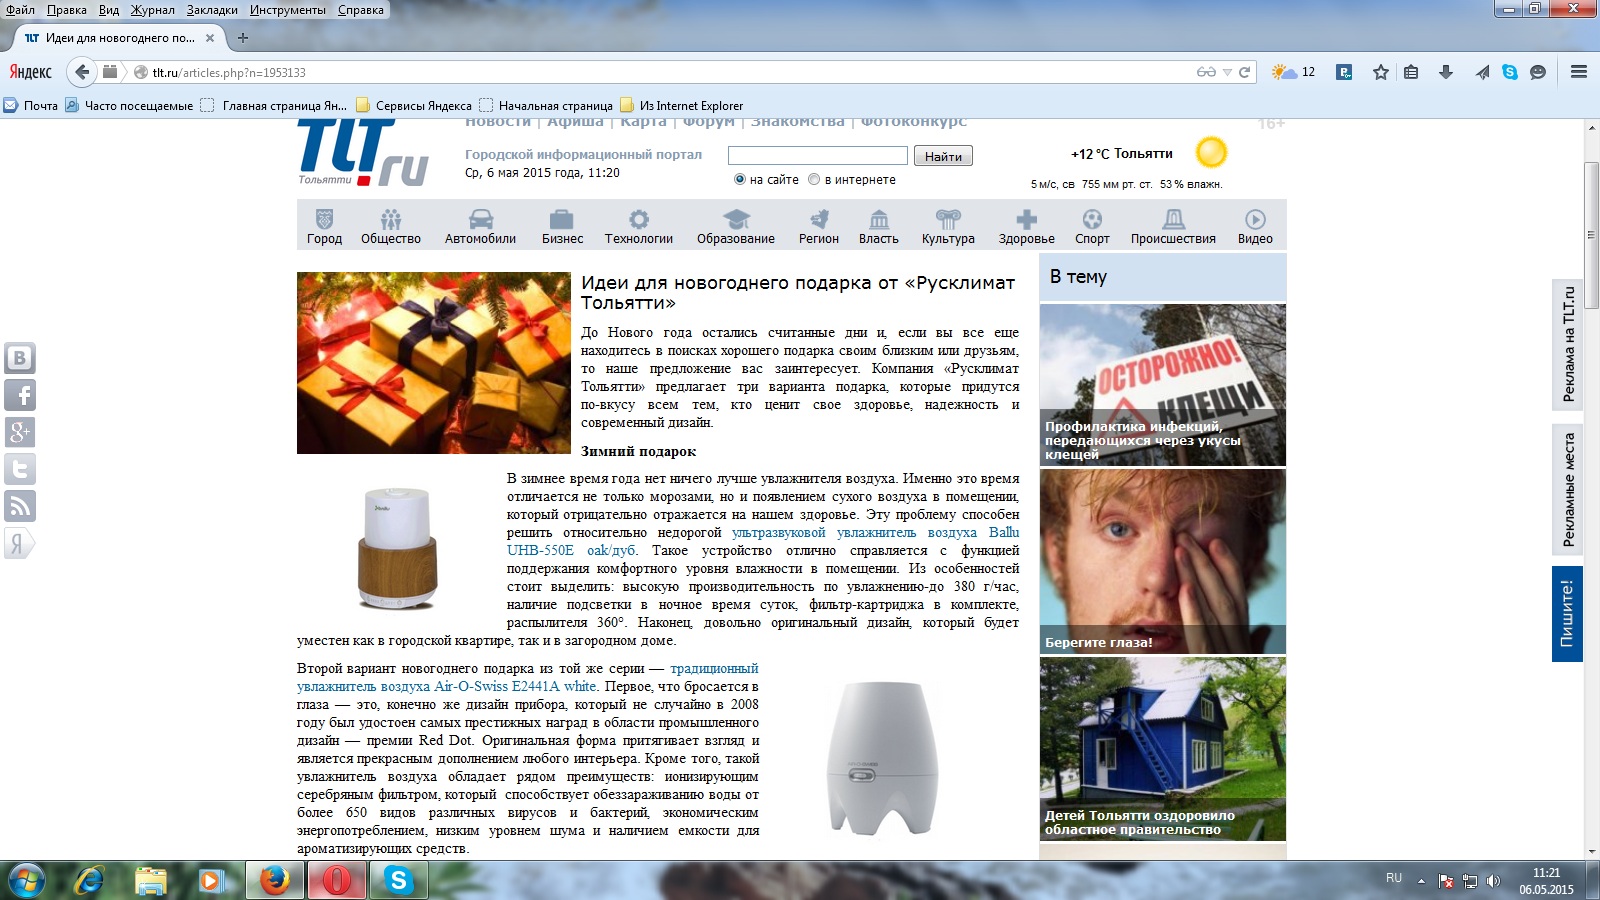Click the paper plane share icon
The width and height of the screenshot is (1600, 900).
coord(1482,72)
